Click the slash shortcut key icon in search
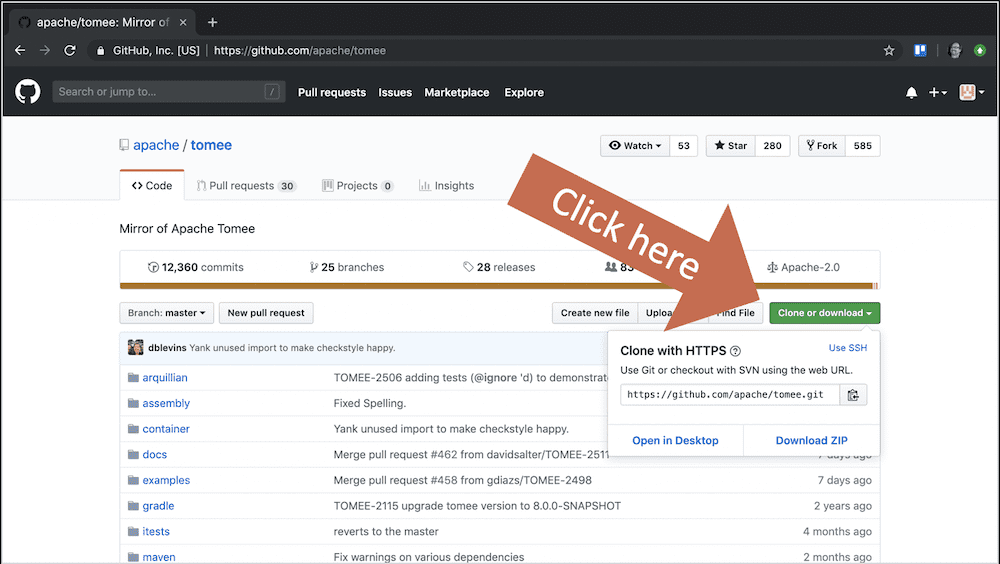Image resolution: width=1000 pixels, height=564 pixels. [x=272, y=92]
